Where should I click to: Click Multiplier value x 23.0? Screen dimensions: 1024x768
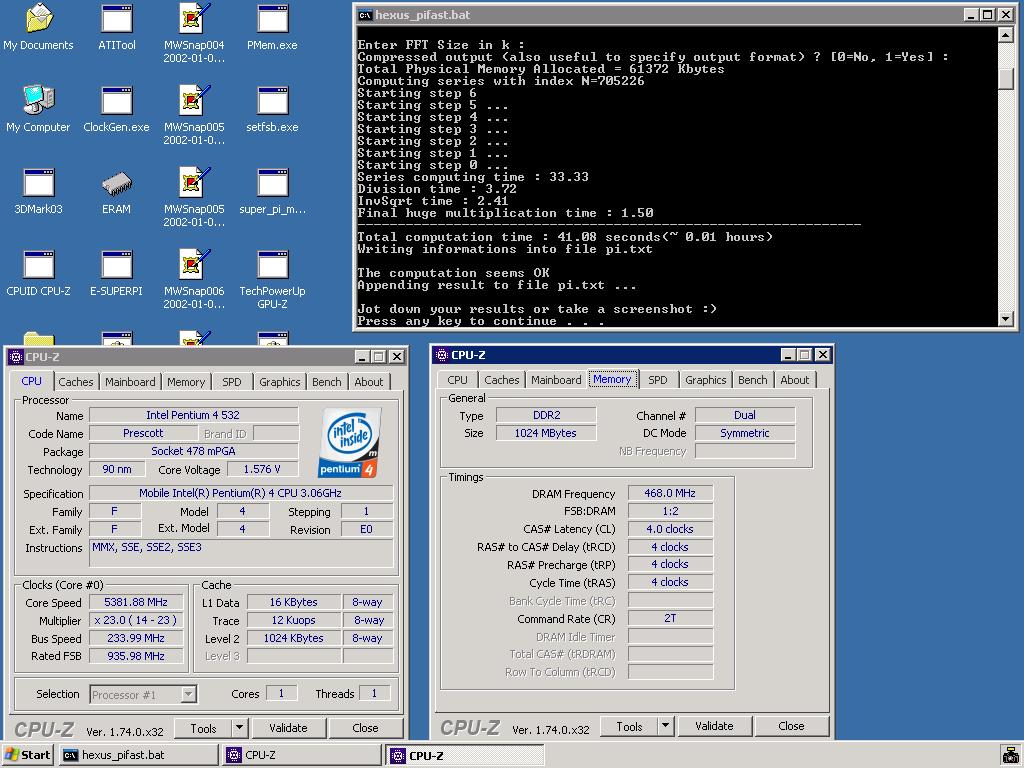point(136,620)
